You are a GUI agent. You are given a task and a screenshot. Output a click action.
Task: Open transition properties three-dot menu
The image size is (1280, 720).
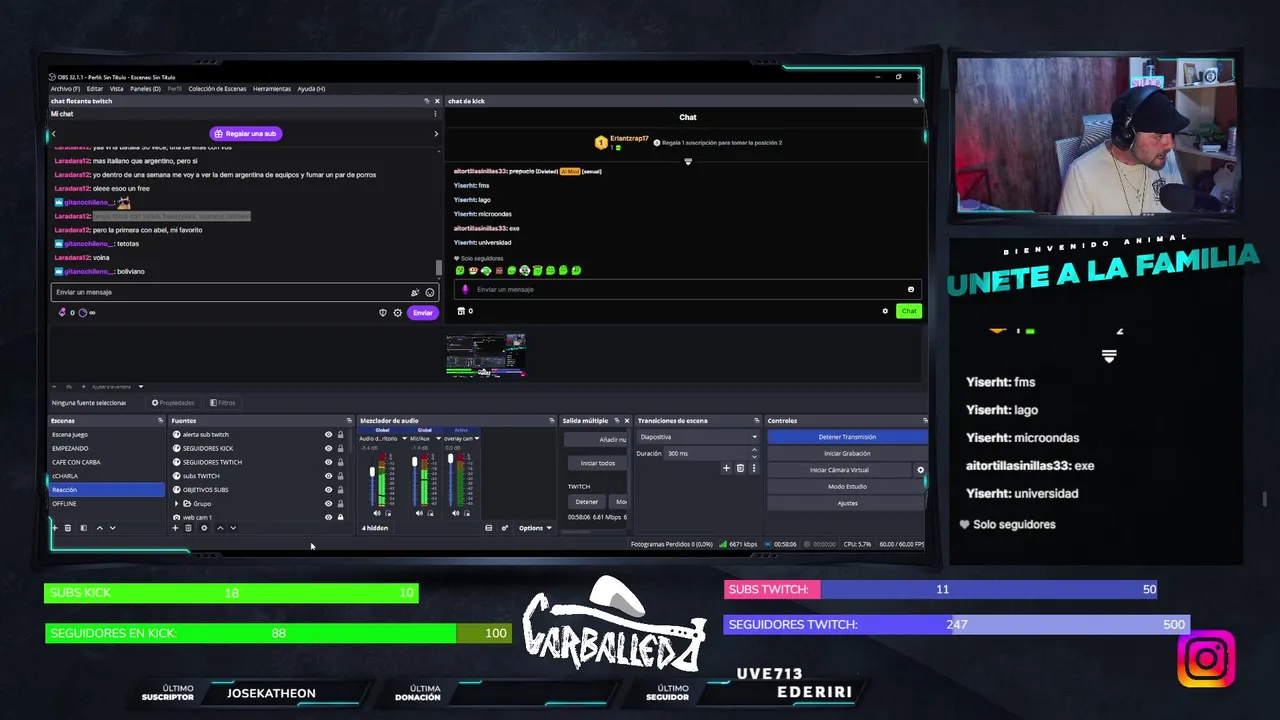(754, 468)
